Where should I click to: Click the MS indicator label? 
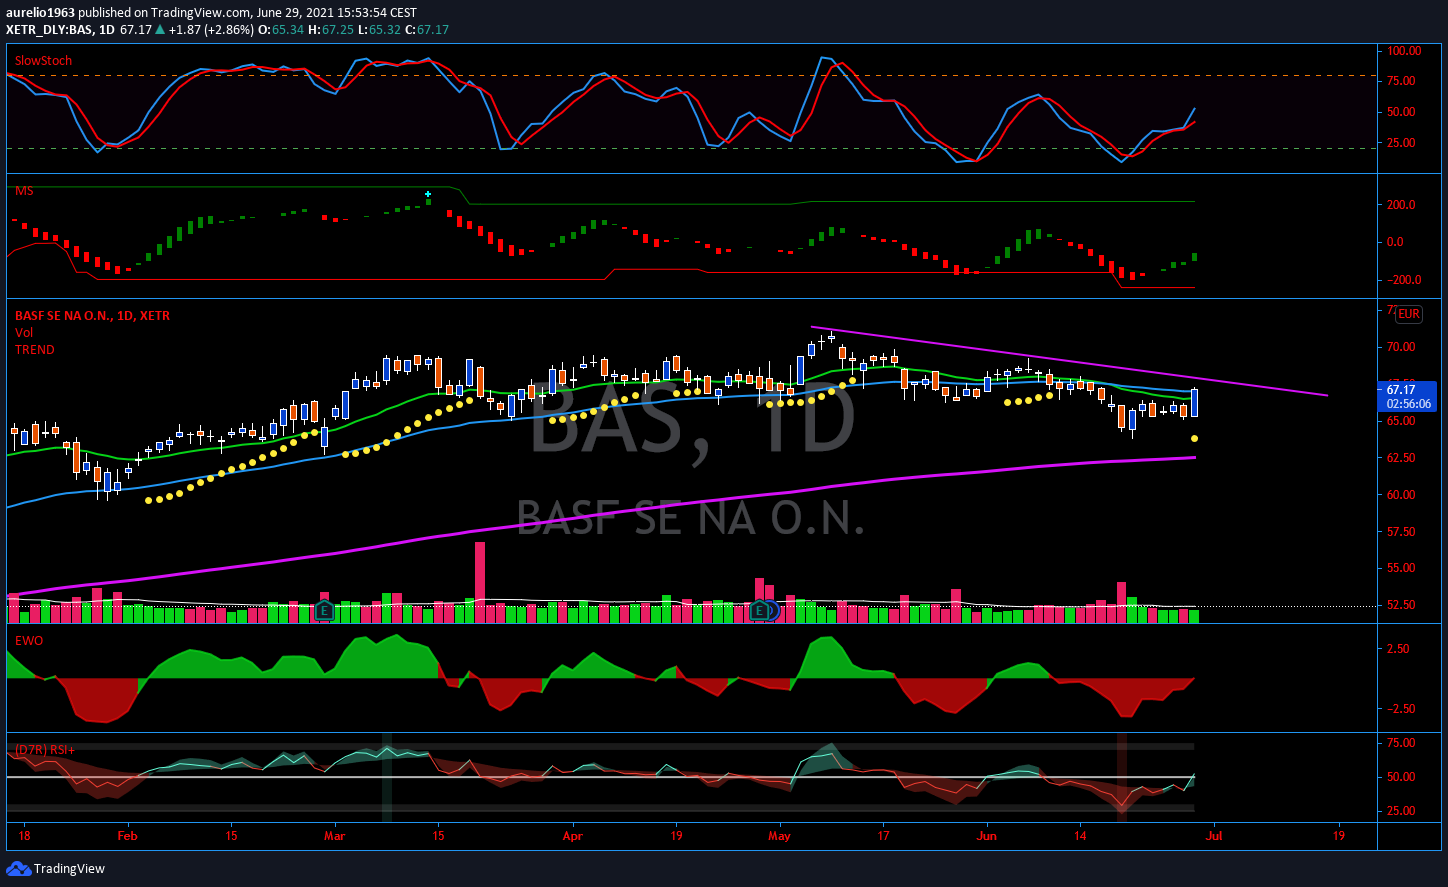pos(23,191)
